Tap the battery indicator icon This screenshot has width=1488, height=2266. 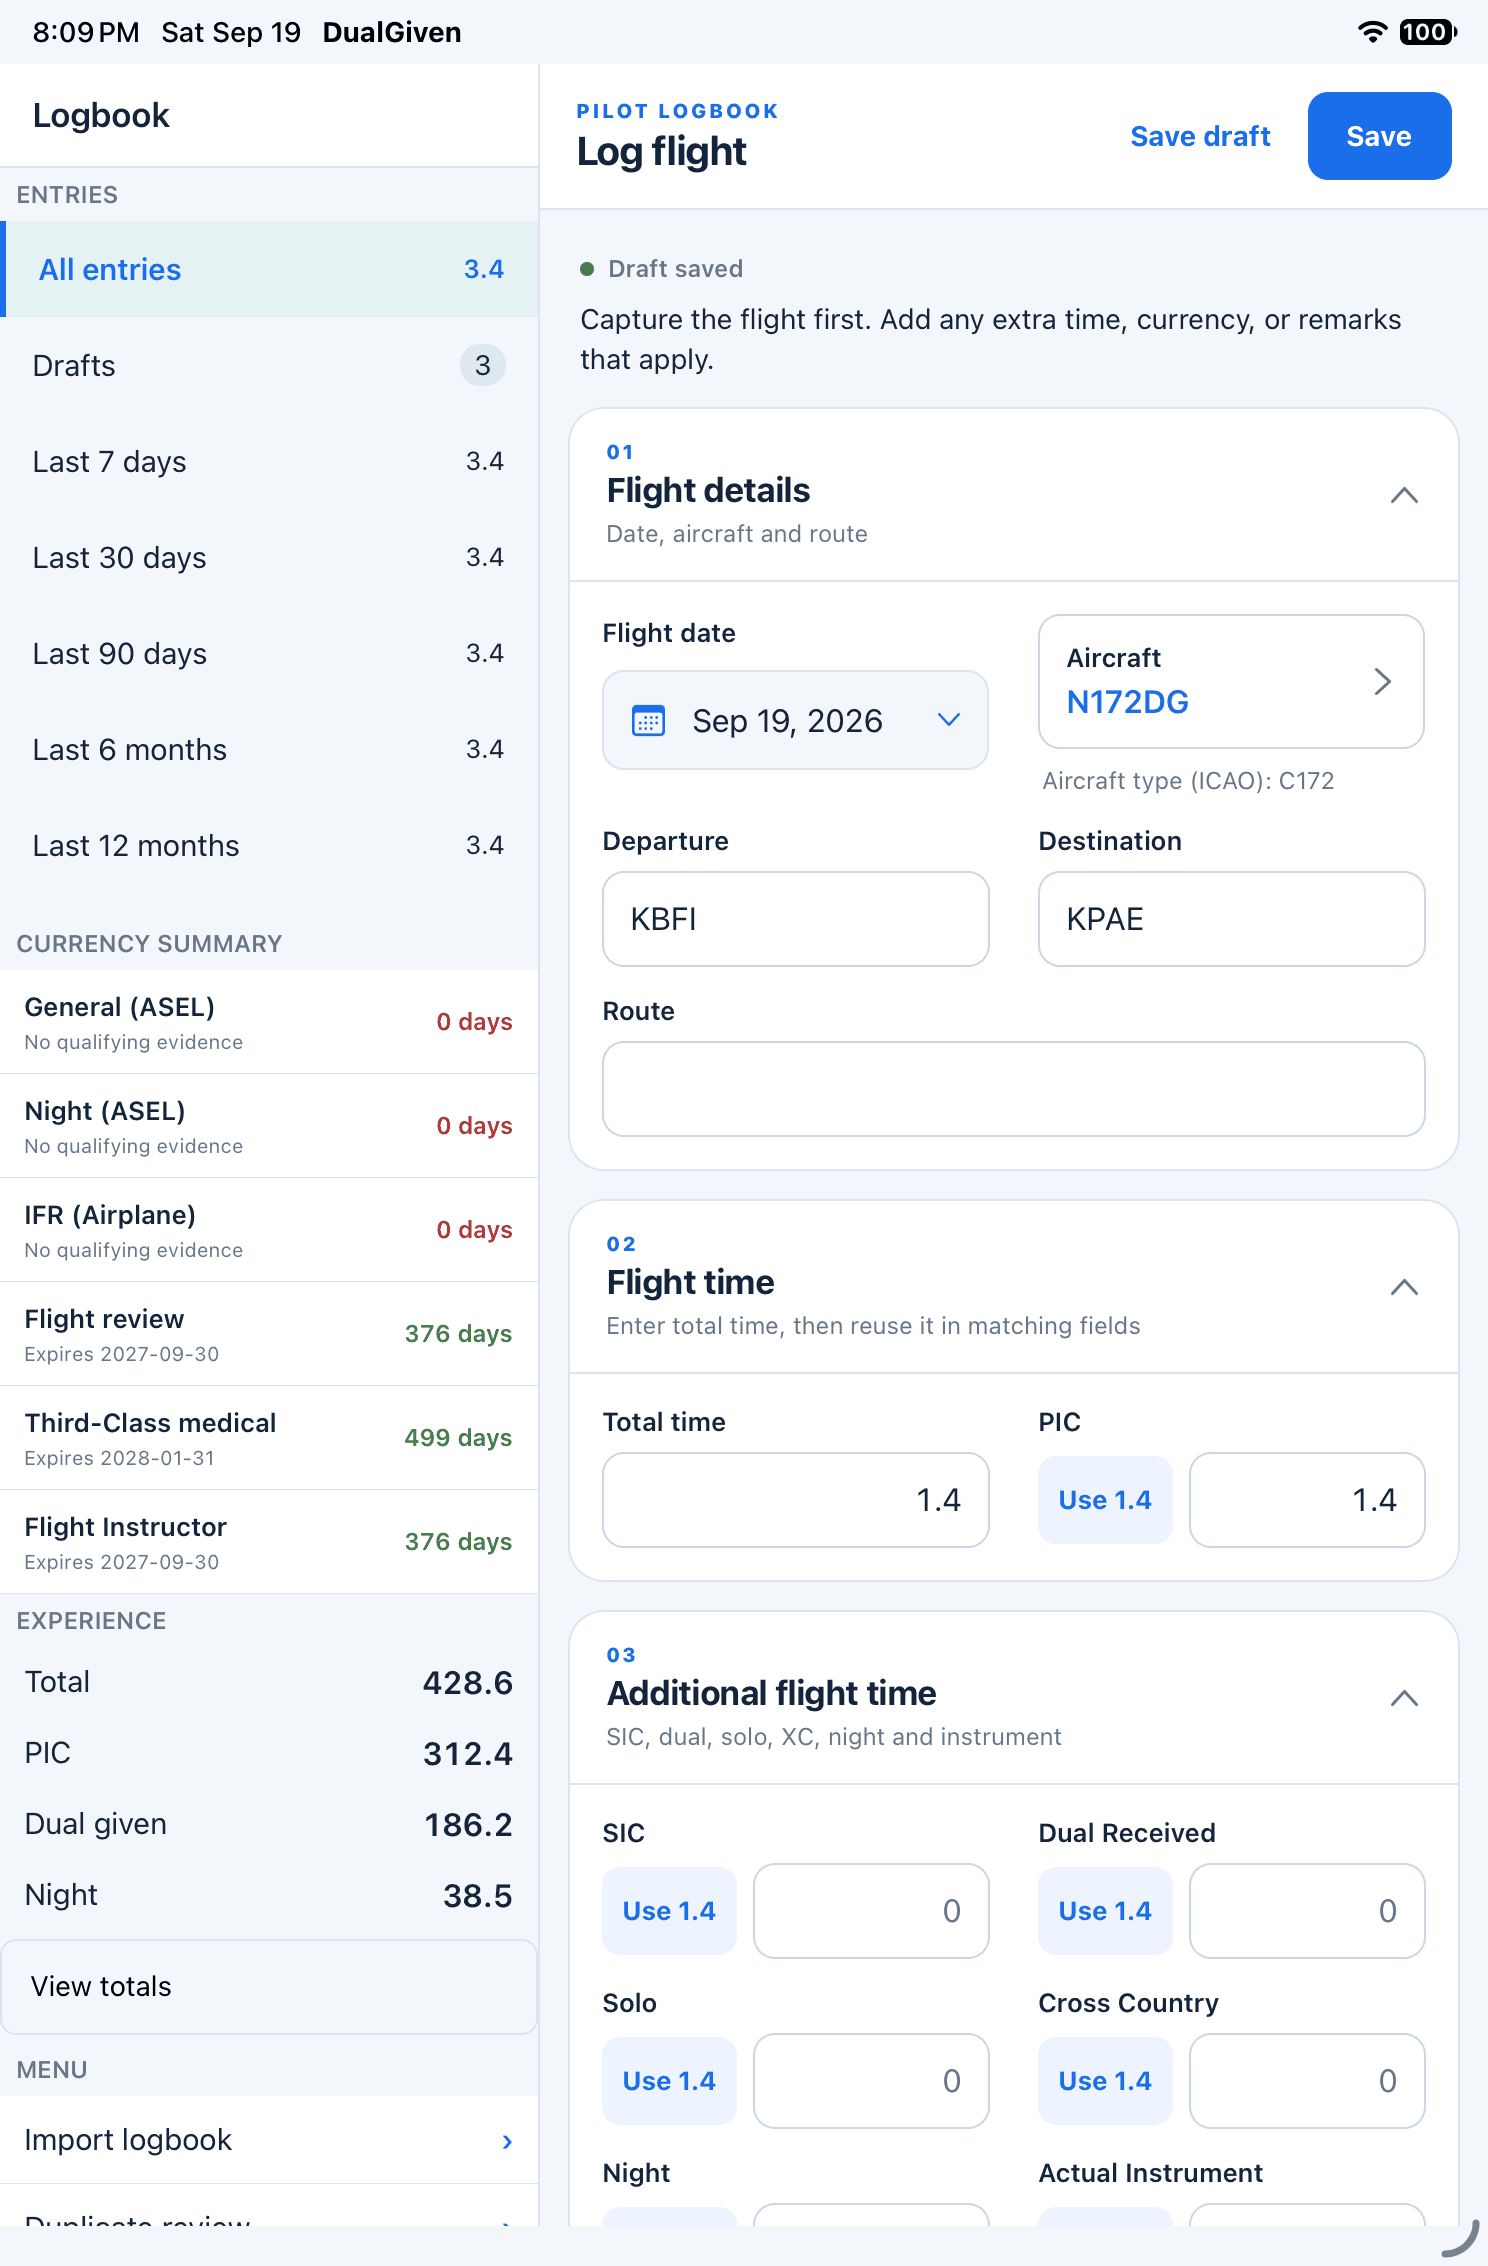click(x=1427, y=32)
